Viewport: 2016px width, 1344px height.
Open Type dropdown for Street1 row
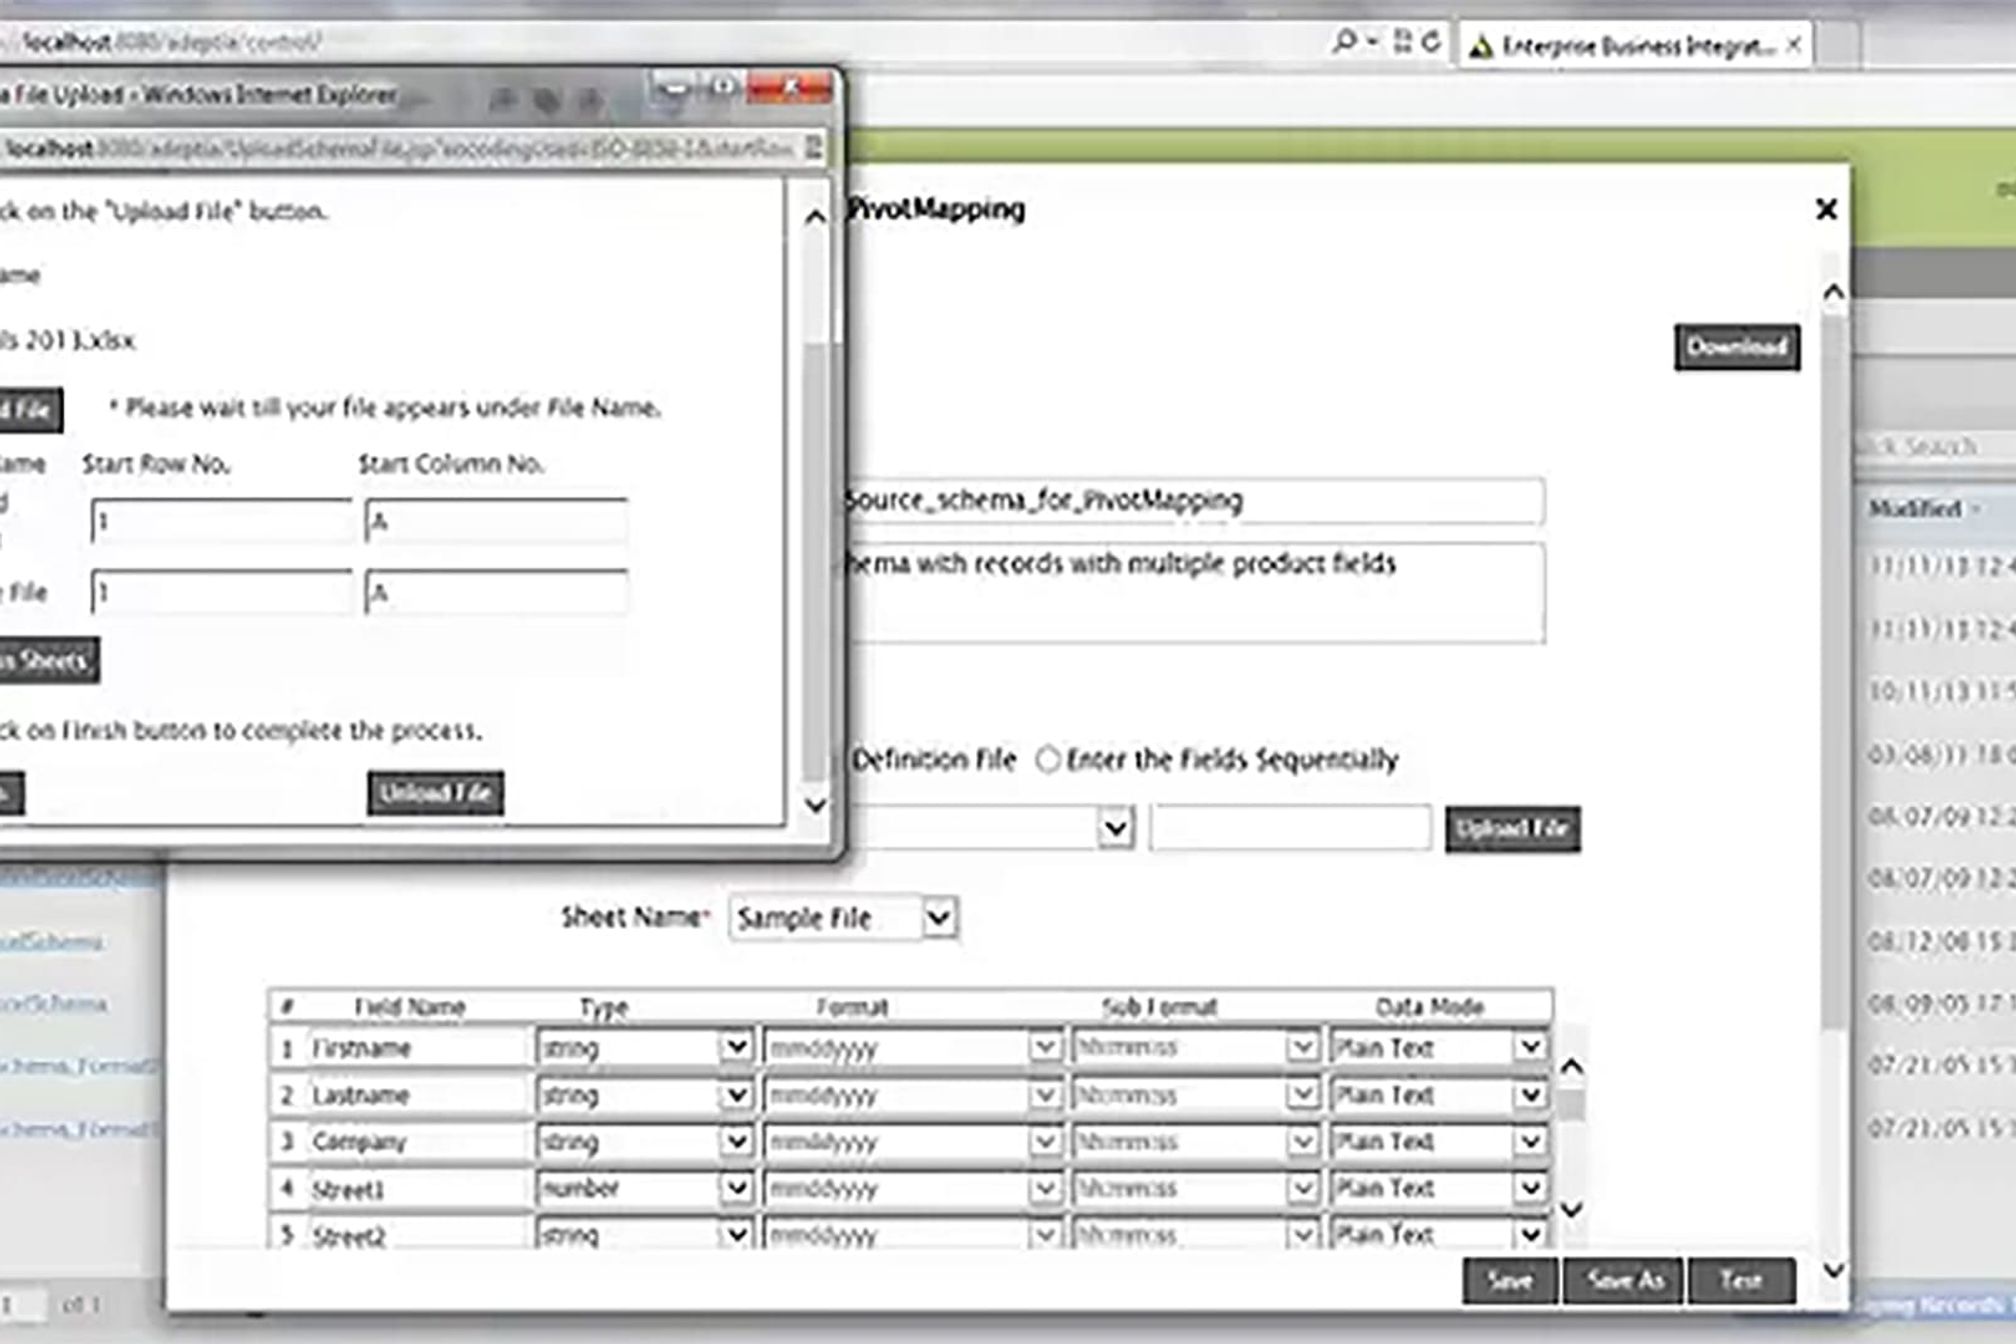(x=735, y=1189)
